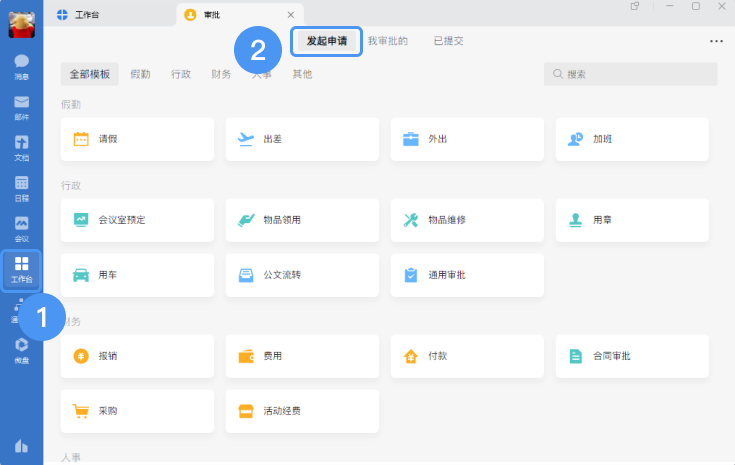Switch to the 我审批的 tab

click(x=387, y=41)
